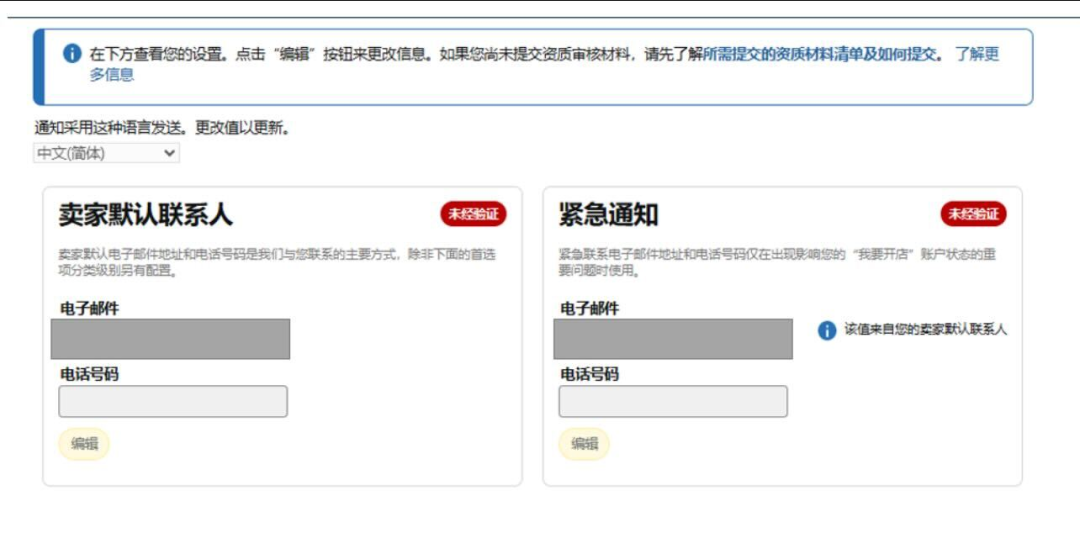
Task: Click the 通知采用这种语言发送 instruction text
Action: (x=162, y=128)
